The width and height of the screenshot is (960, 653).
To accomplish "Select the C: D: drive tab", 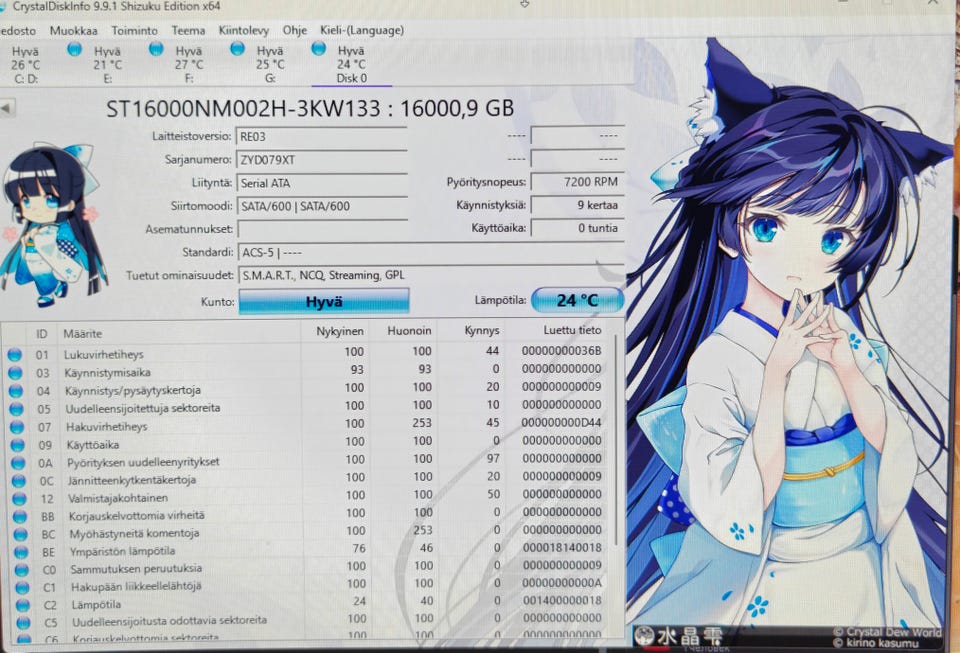I will click(x=25, y=64).
